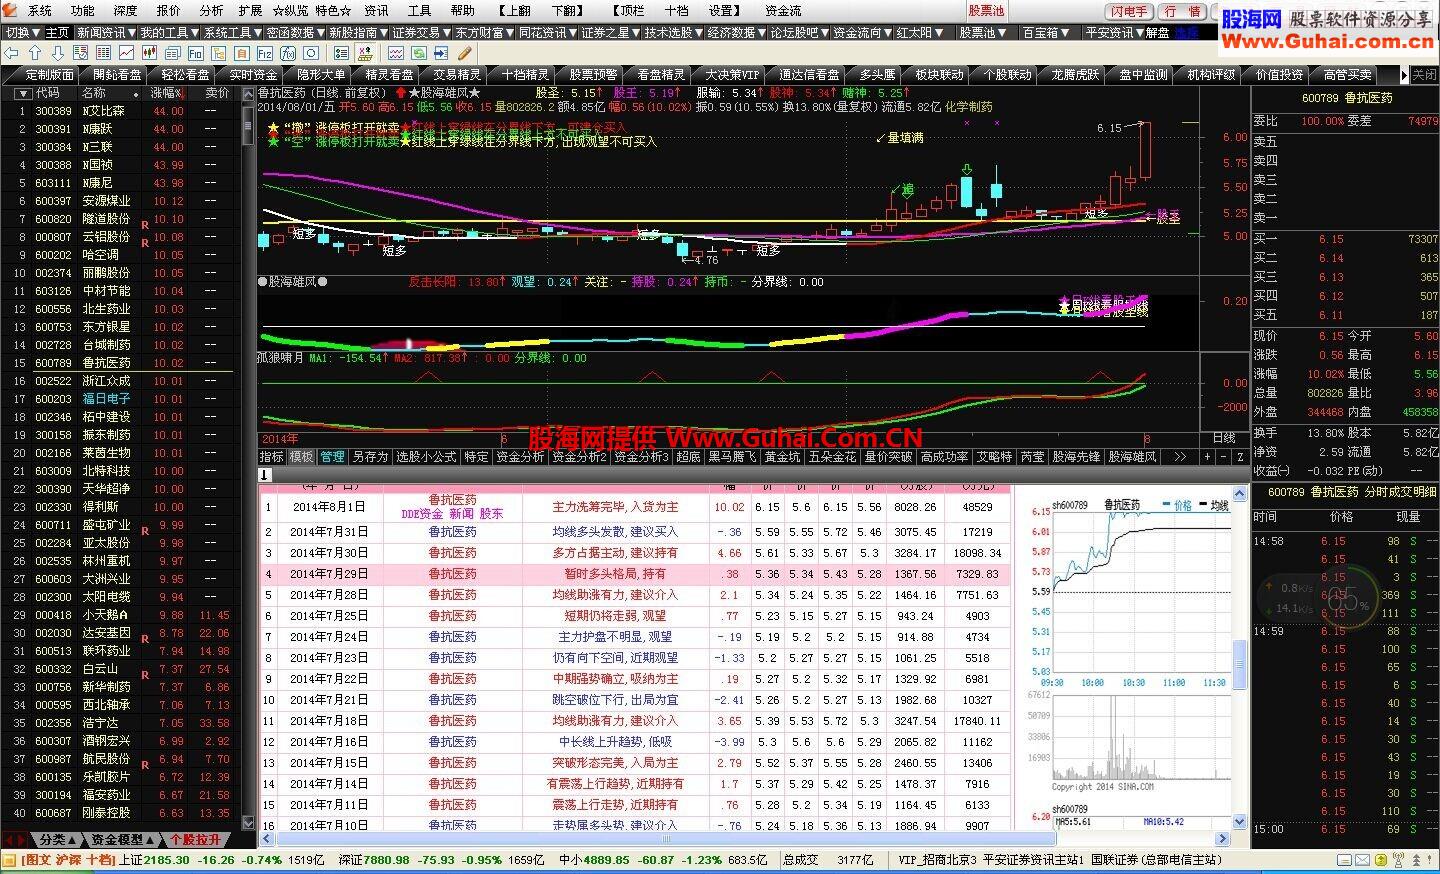Switch to the 龙腾虎跃 tab
This screenshot has height=874, width=1440.
pos(1074,75)
